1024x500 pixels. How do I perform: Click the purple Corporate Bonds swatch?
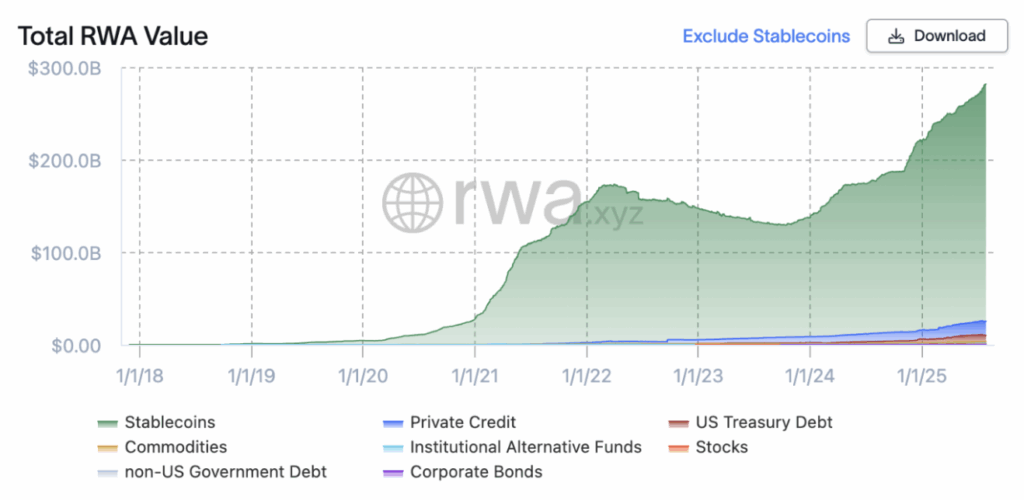coord(393,471)
